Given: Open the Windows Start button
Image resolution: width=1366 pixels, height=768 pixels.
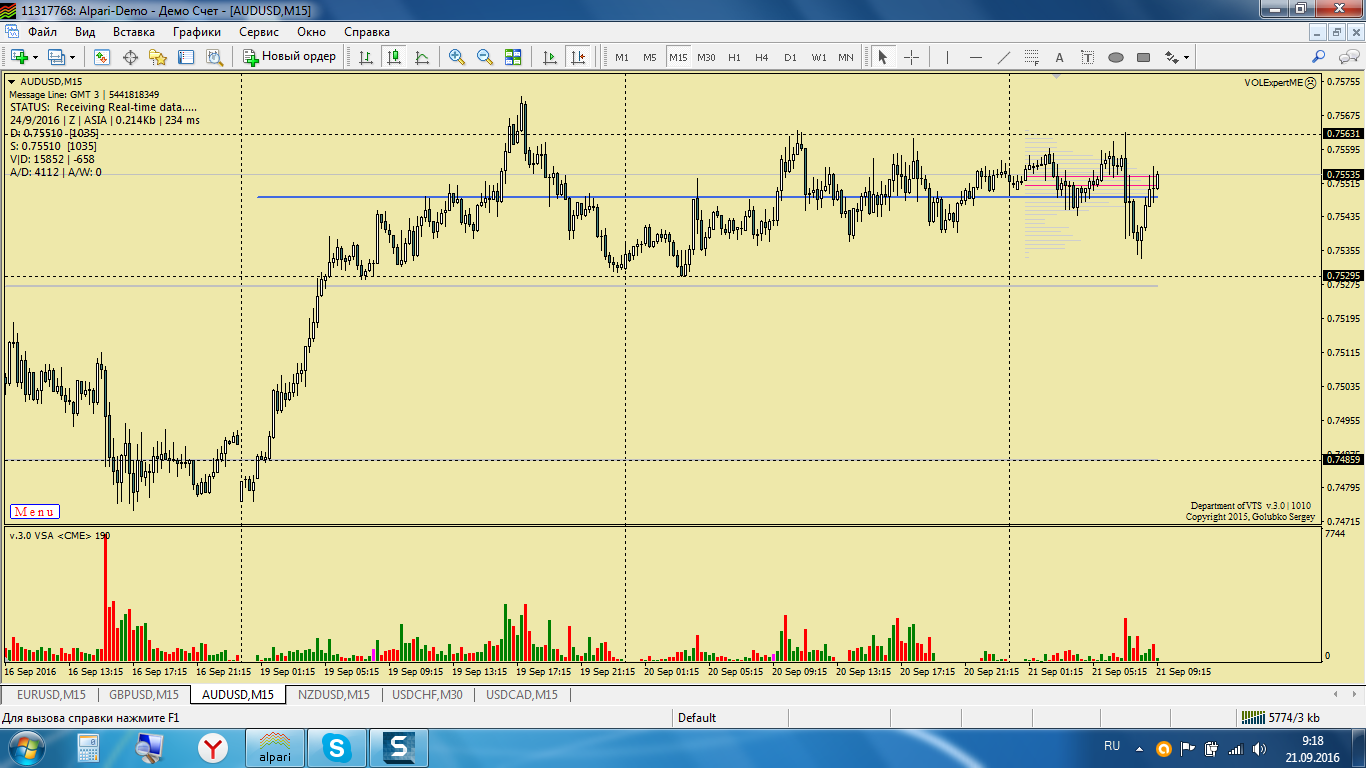Looking at the screenshot, I should click(26, 748).
